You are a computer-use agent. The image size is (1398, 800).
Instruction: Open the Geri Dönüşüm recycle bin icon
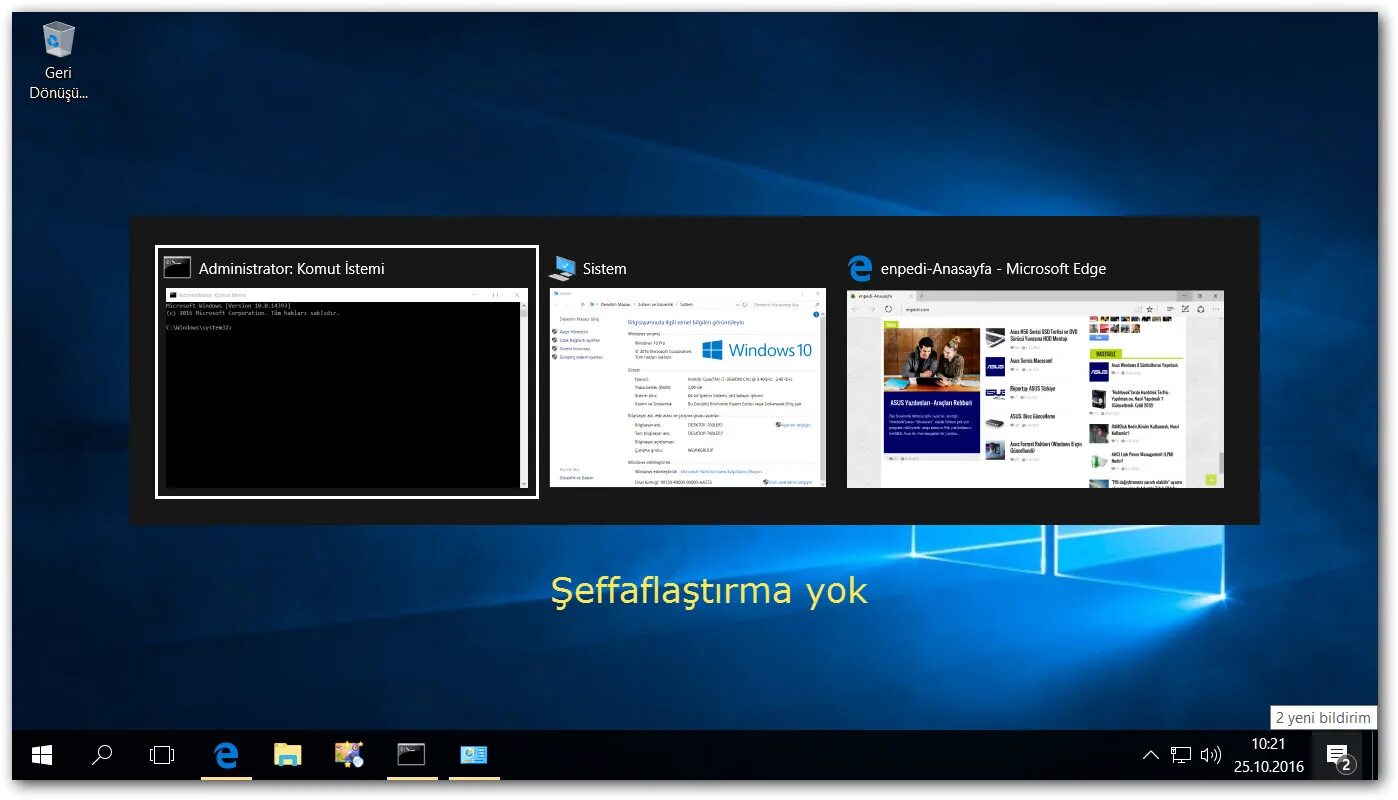coord(59,60)
